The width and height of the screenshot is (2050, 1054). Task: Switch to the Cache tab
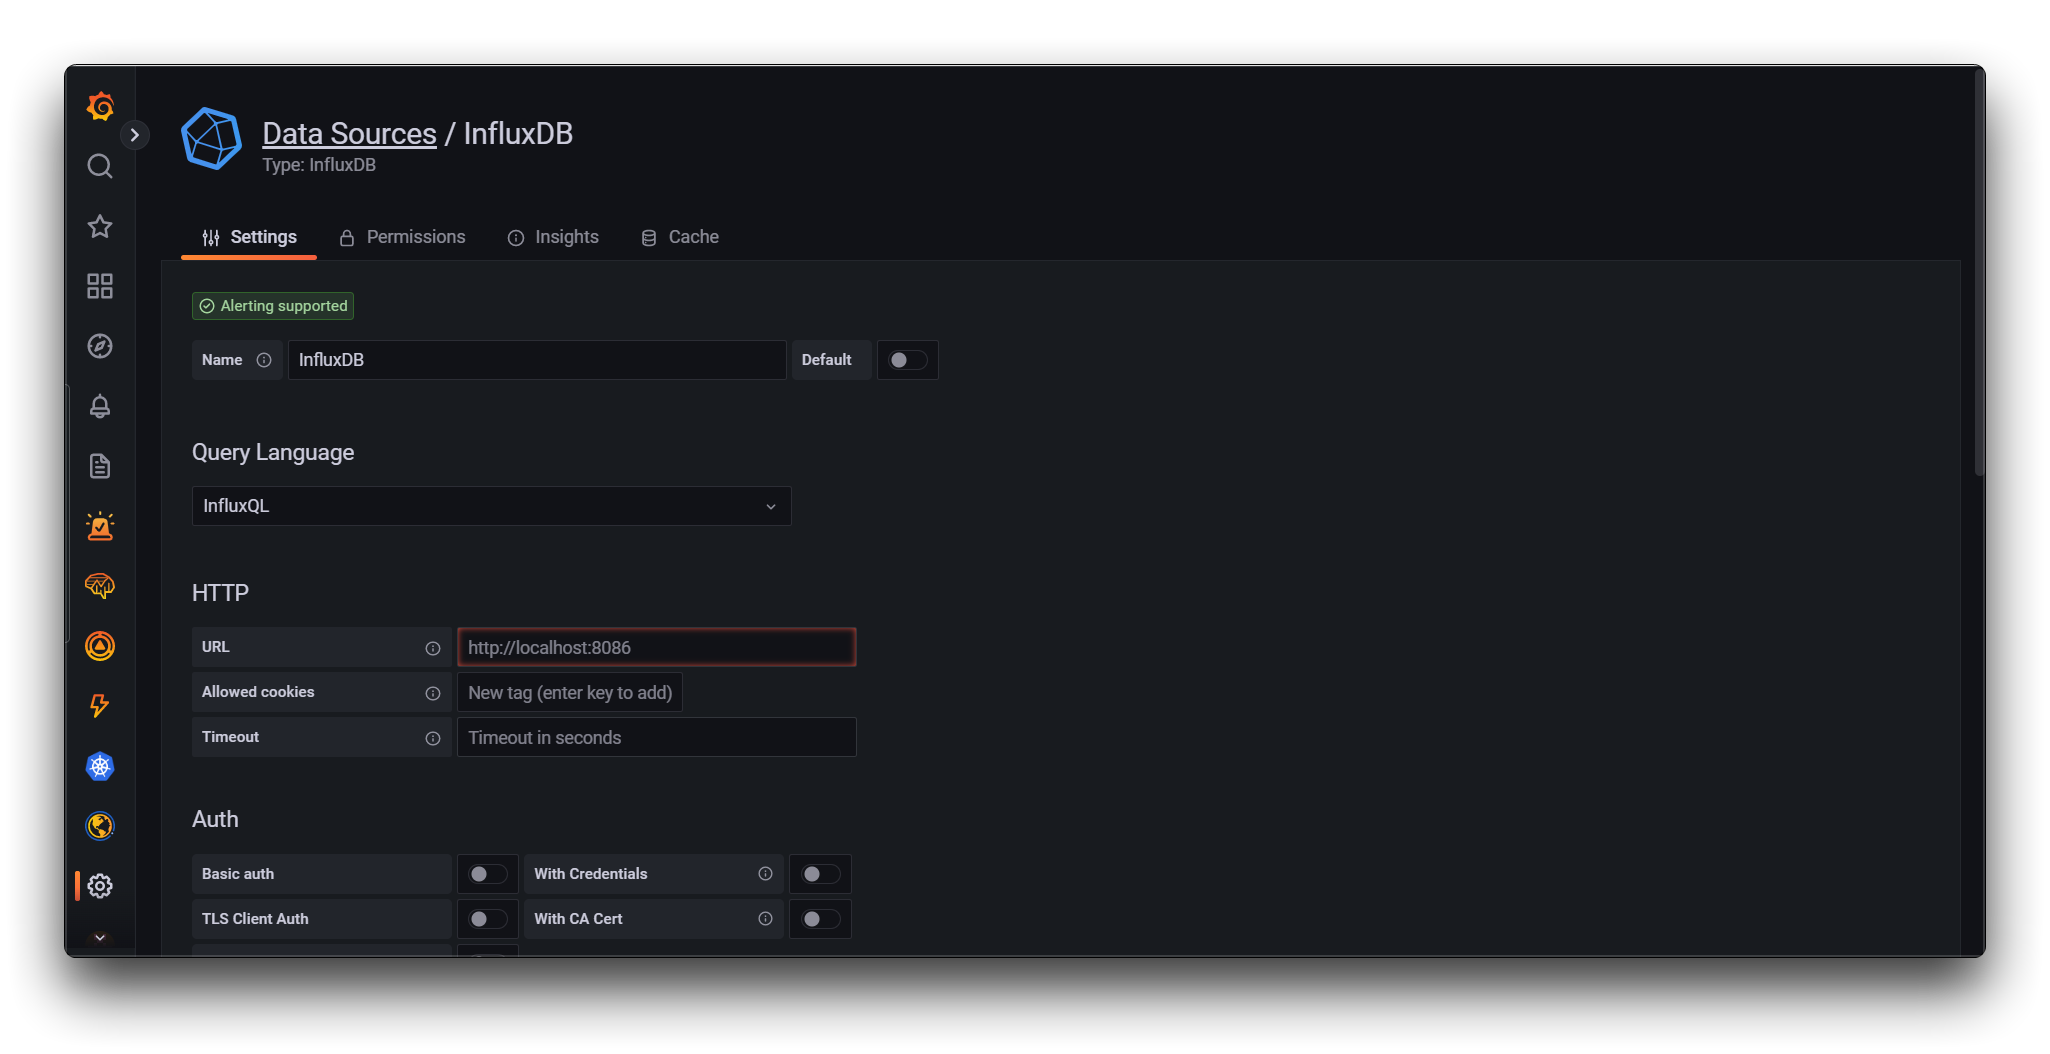(680, 237)
